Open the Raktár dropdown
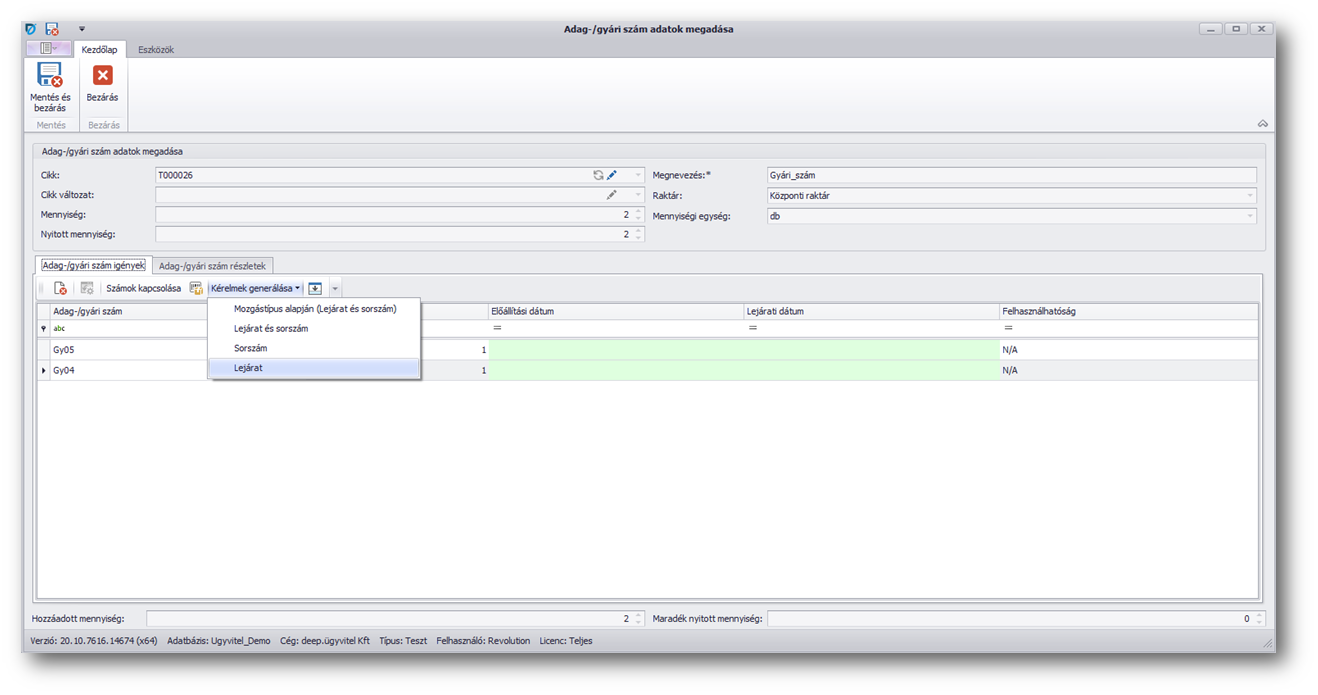The image size is (1318, 695). click(x=1250, y=196)
